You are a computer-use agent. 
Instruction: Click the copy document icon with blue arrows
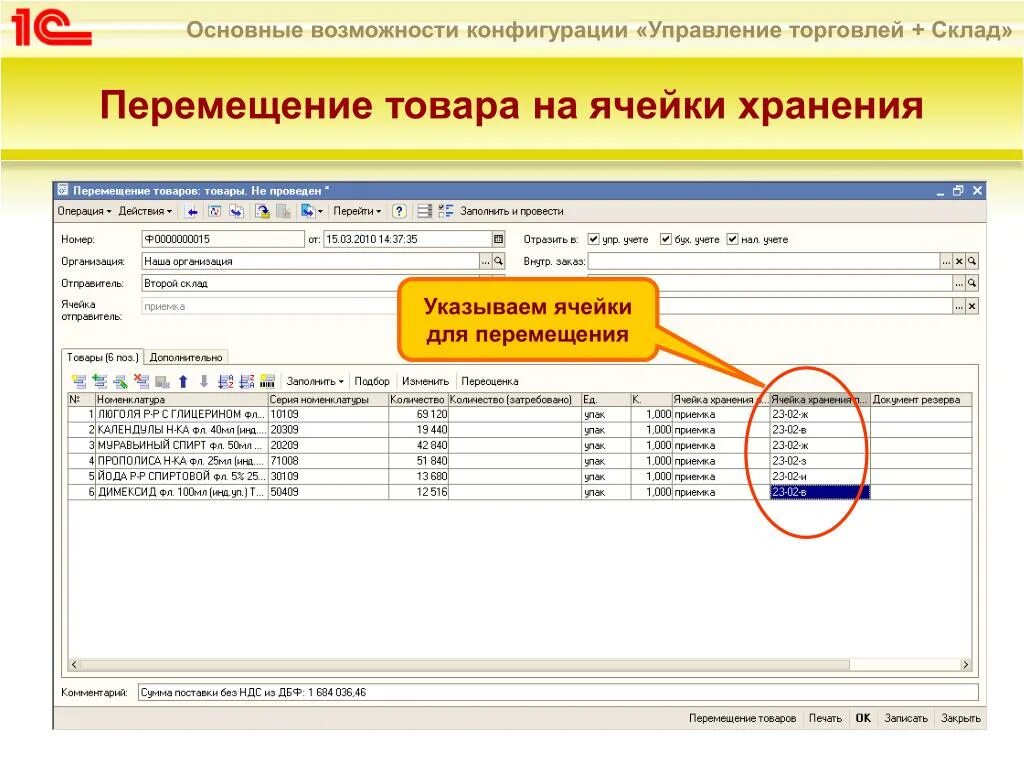(x=236, y=211)
